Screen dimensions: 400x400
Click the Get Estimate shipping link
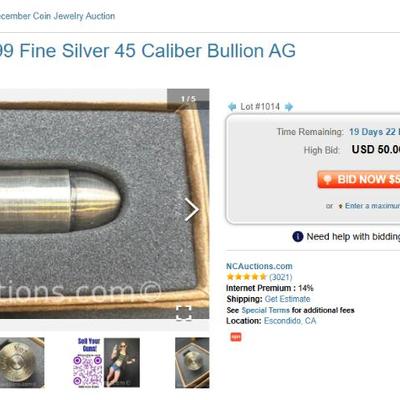(x=287, y=299)
